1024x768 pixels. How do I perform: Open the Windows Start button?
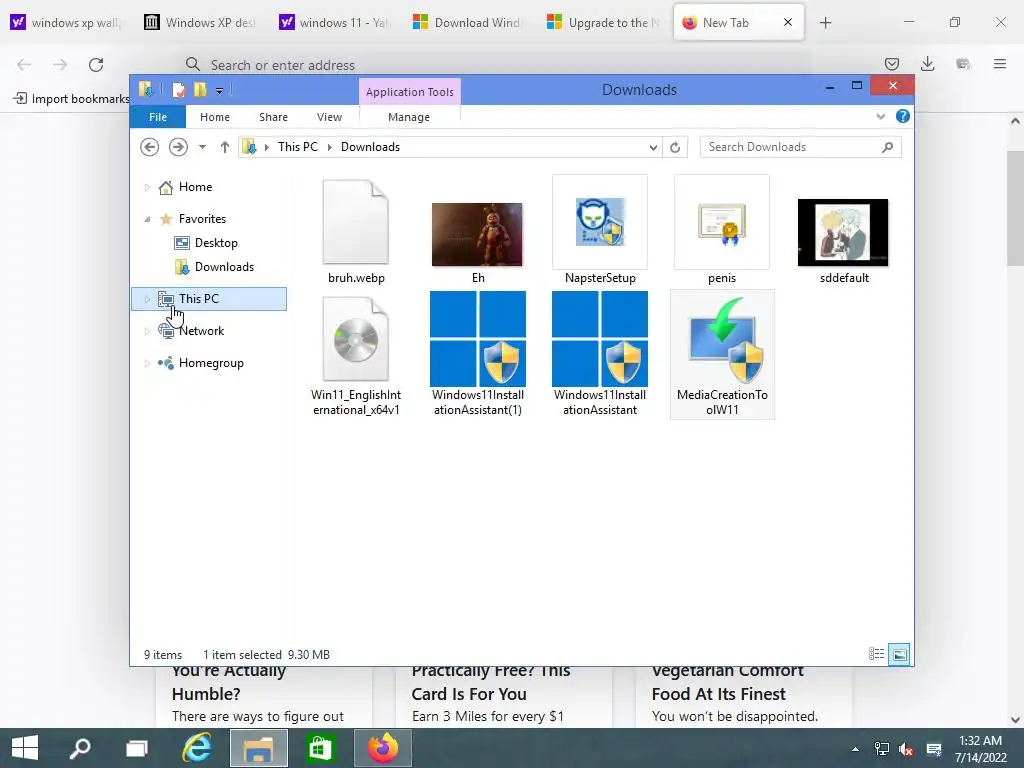[x=25, y=748]
